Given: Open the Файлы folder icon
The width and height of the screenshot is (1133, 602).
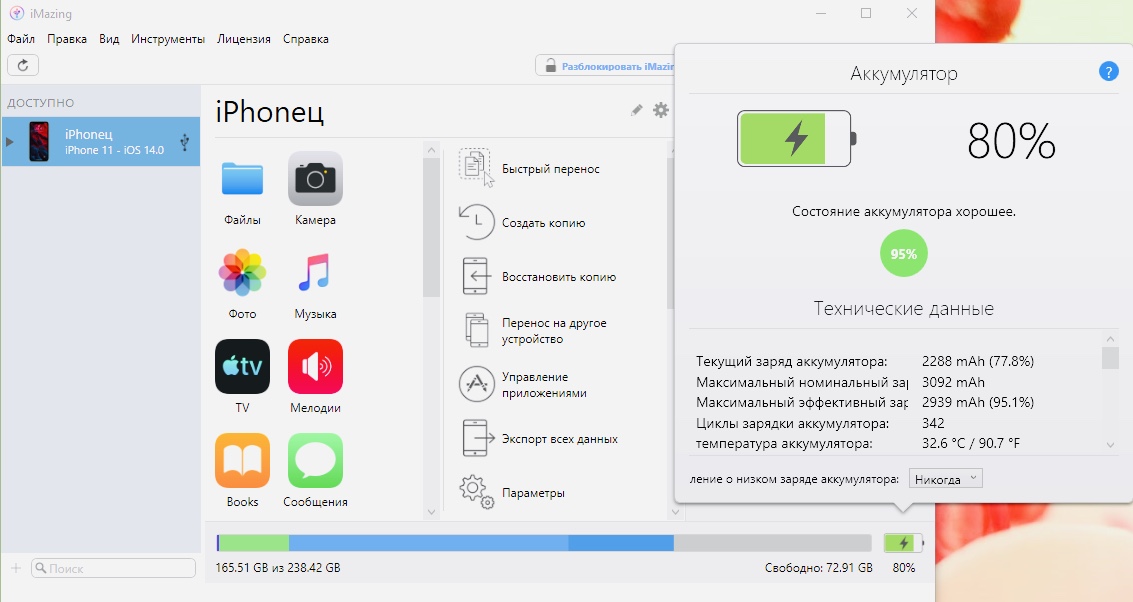Looking at the screenshot, I should click(x=242, y=179).
